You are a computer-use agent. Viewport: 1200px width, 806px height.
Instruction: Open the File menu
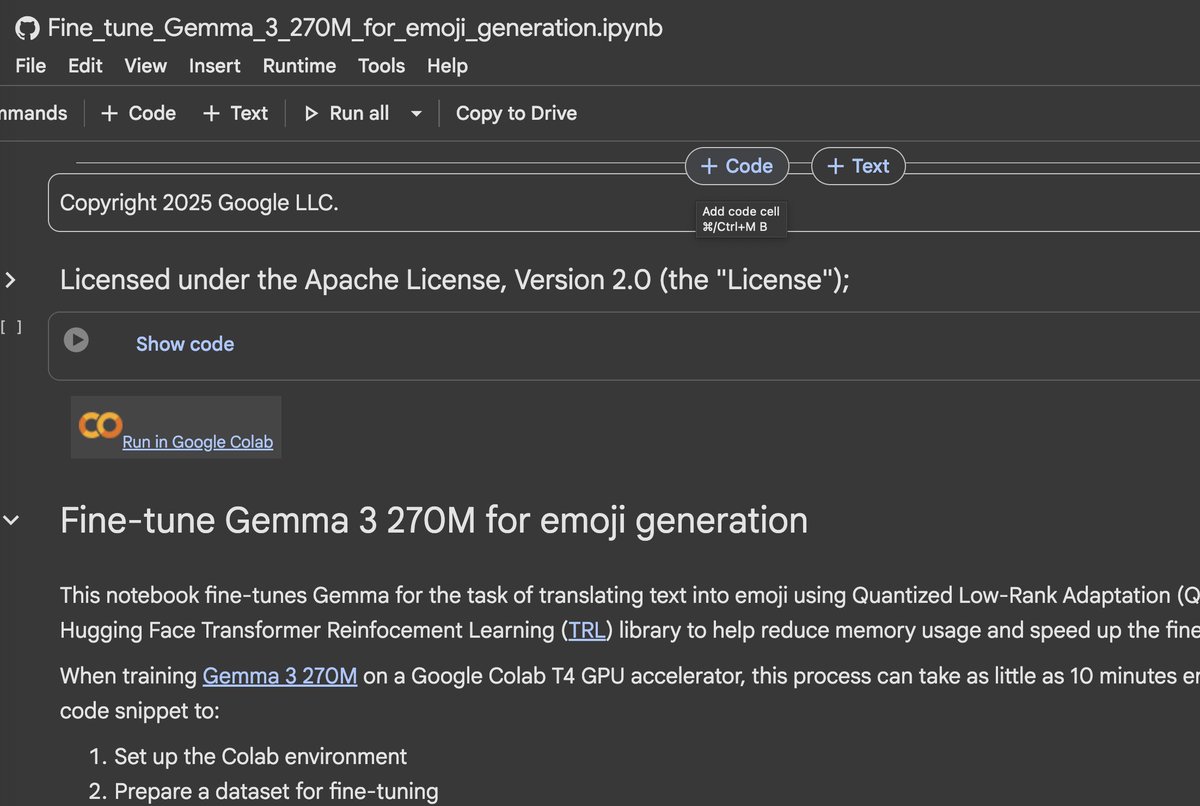(31, 66)
